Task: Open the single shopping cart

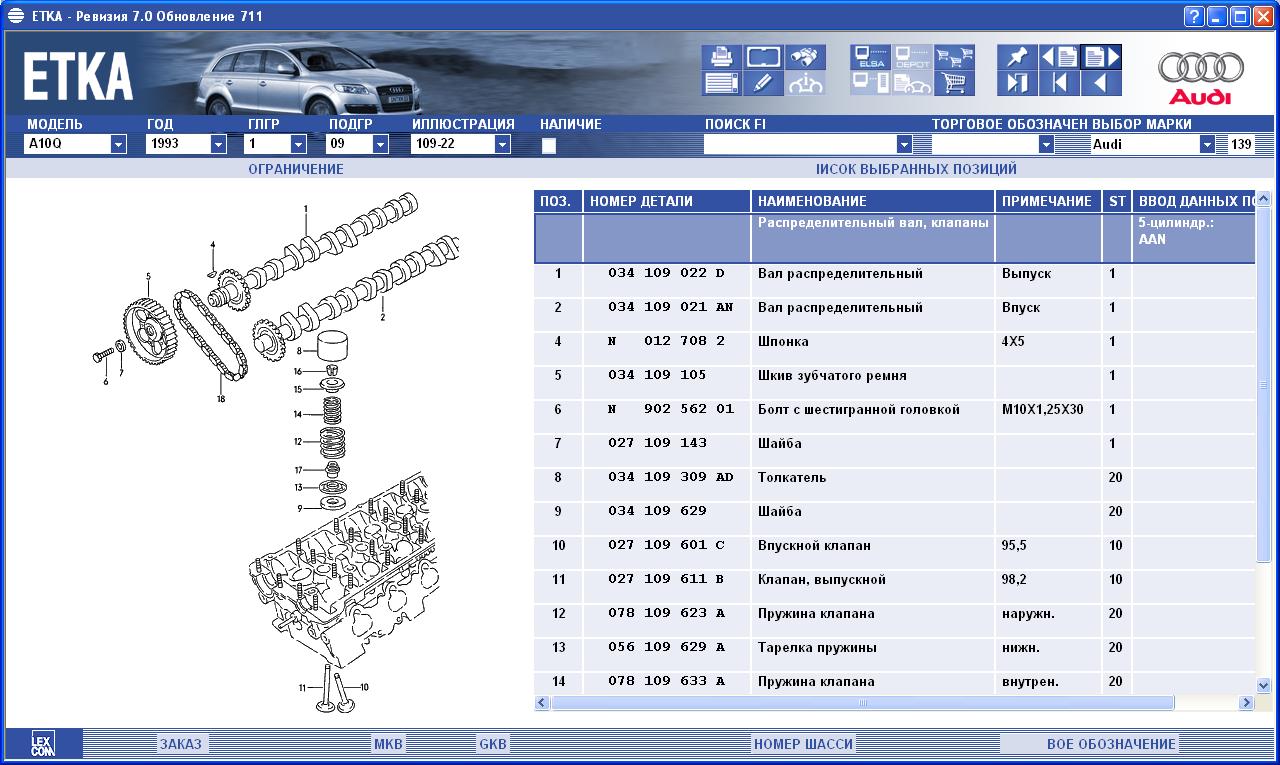Action: (954, 83)
